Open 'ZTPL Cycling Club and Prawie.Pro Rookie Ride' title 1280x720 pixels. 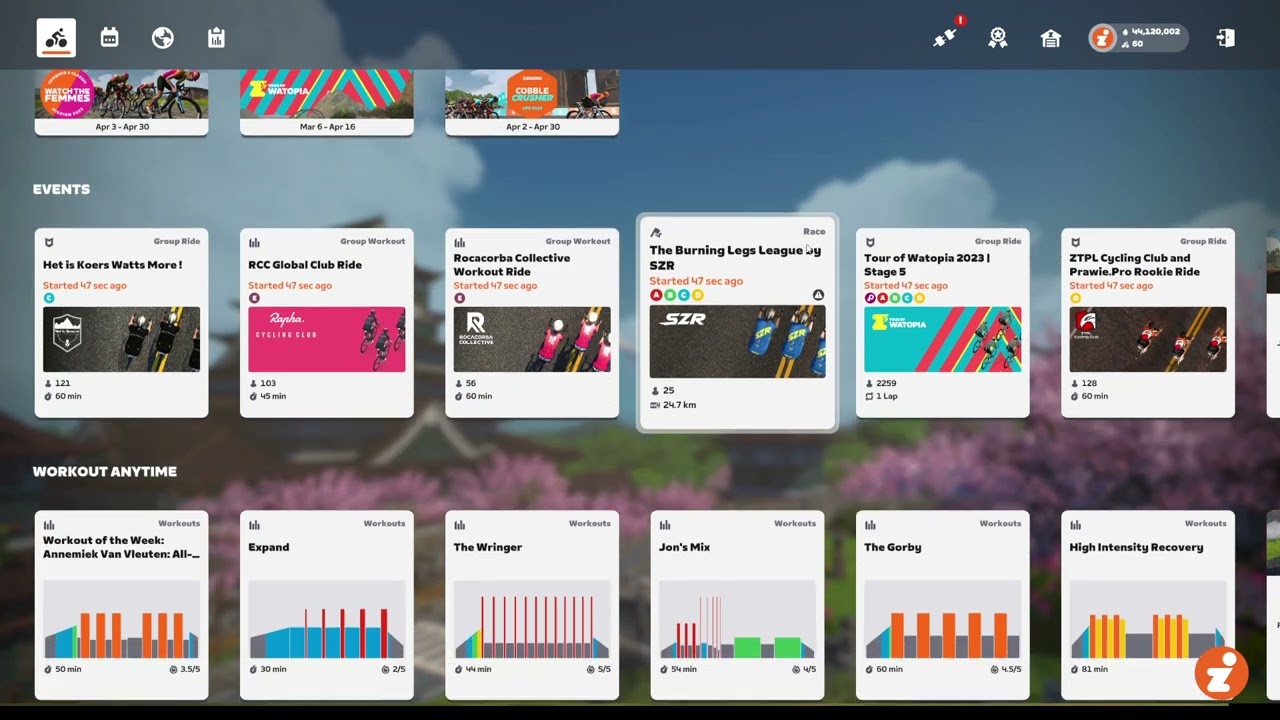1134,265
